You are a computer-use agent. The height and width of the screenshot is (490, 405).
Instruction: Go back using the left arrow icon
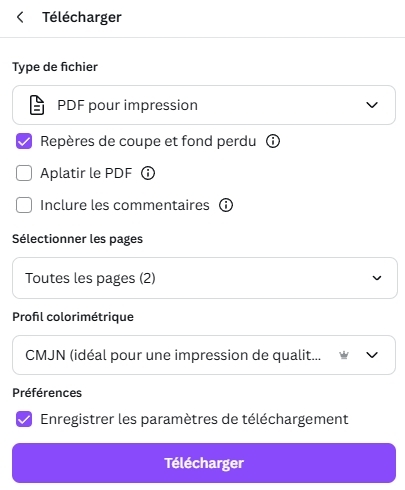pos(20,17)
